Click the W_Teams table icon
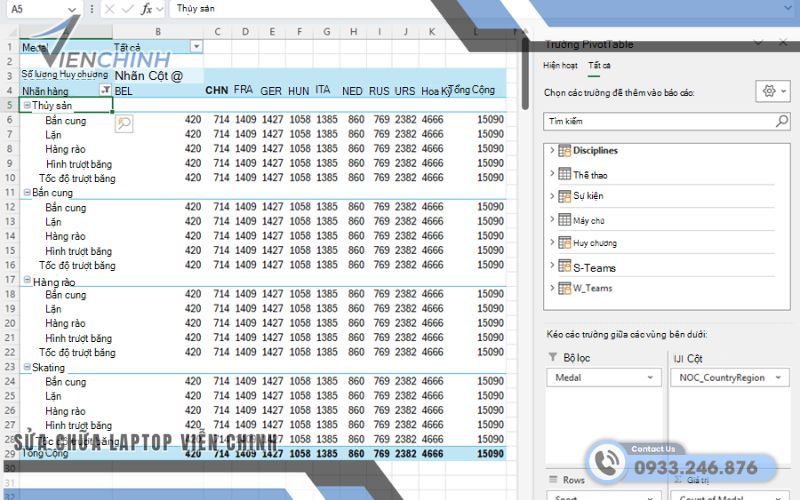Viewport: 800px width, 500px height. (564, 288)
